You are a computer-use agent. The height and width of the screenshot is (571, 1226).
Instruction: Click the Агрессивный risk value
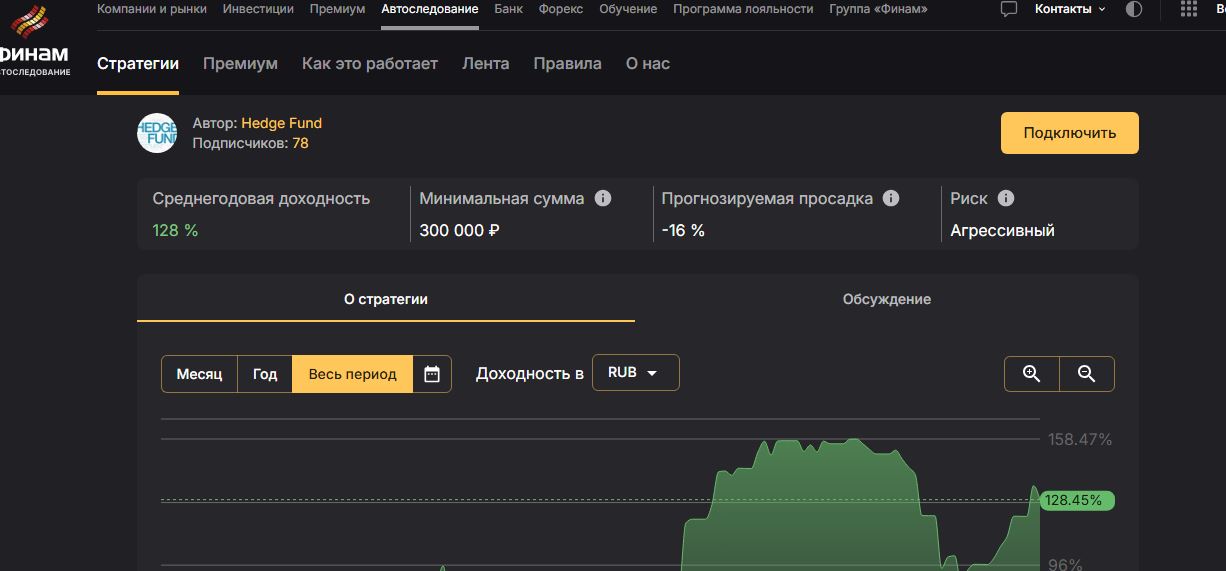click(1002, 230)
